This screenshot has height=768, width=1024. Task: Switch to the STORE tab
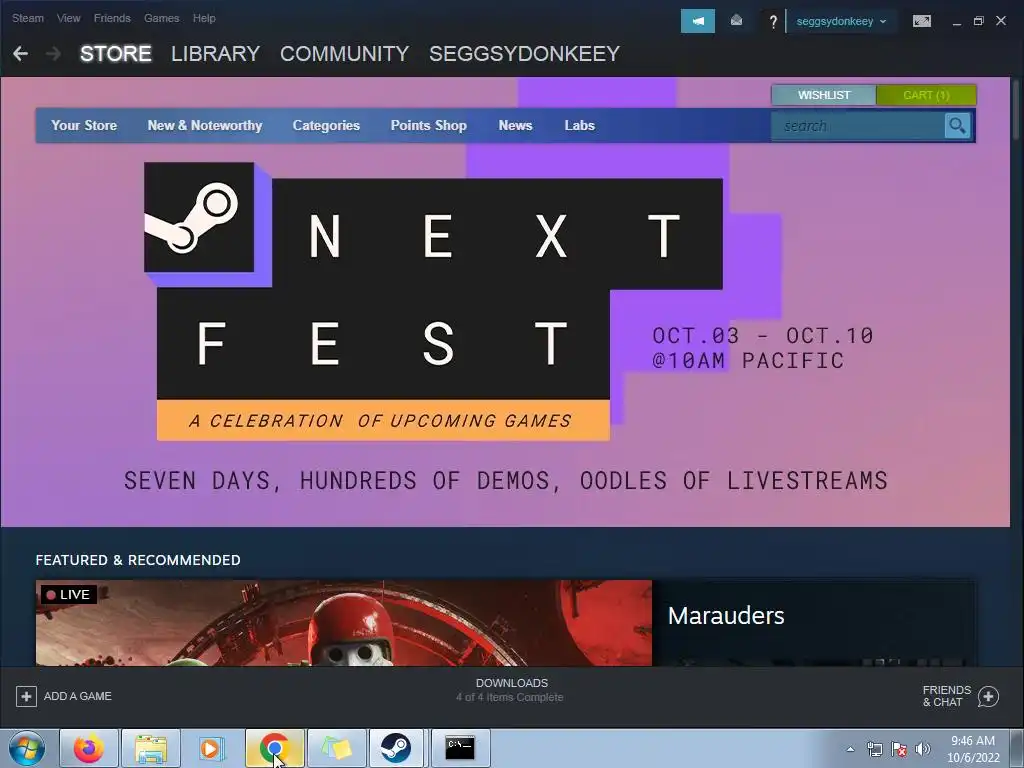[116, 54]
